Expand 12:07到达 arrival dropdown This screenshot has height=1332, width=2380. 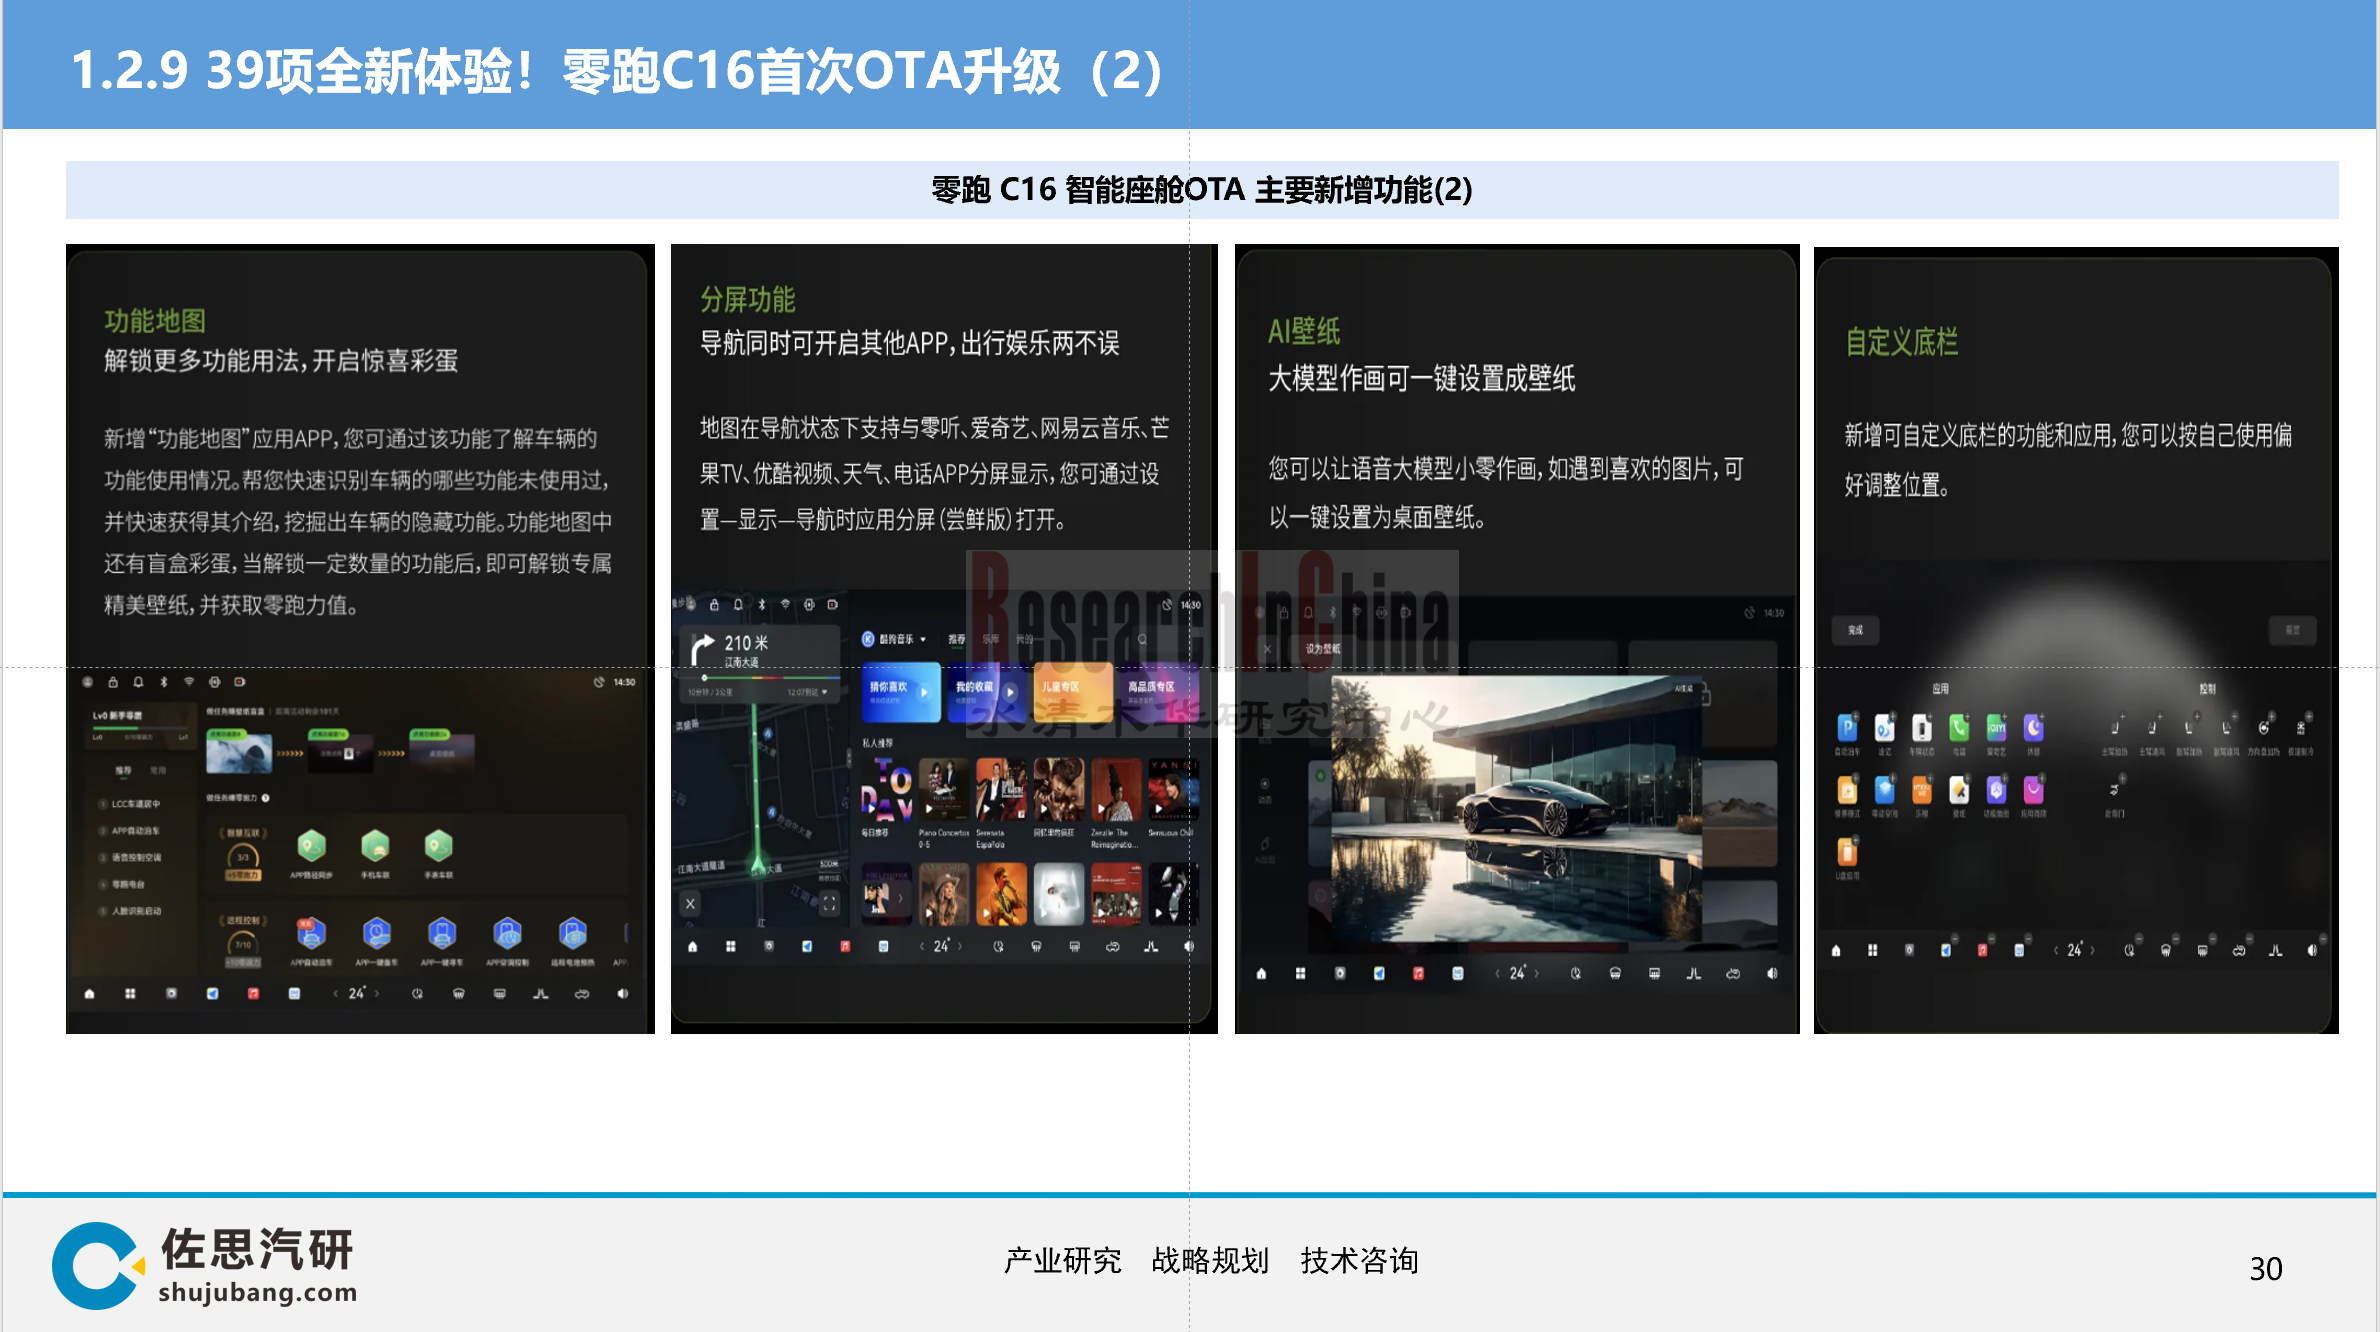coord(808,692)
